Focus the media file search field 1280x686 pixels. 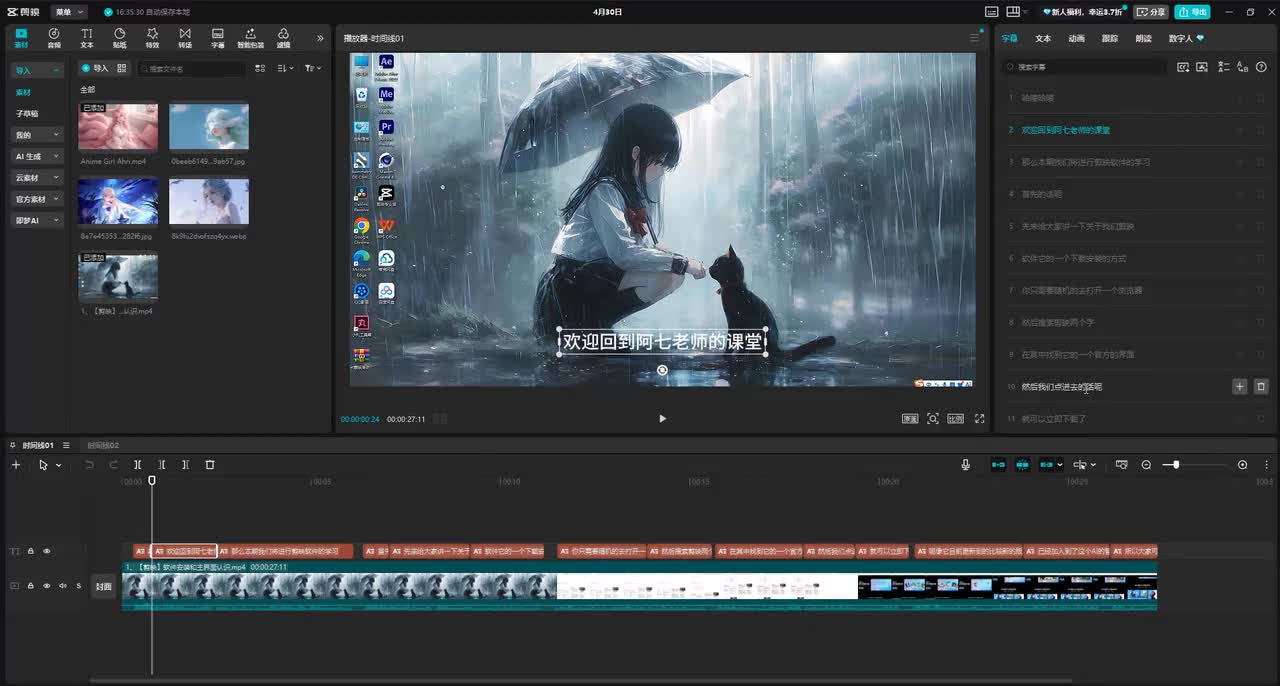pyautogui.click(x=191, y=69)
